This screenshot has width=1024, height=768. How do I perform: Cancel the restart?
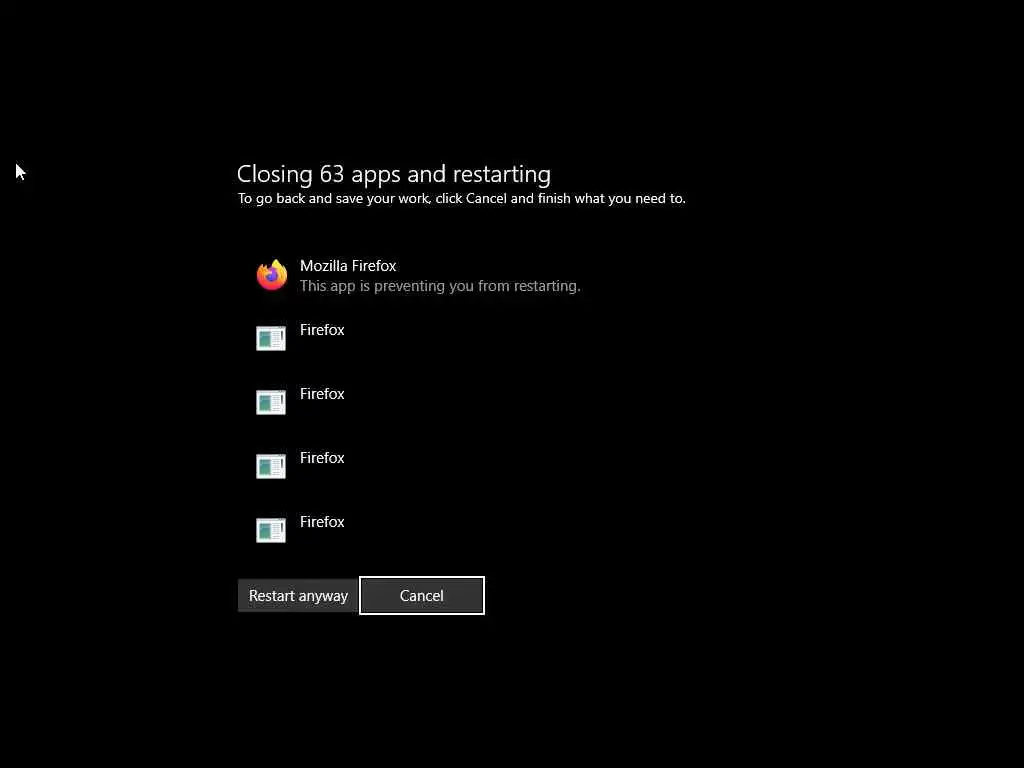(x=422, y=596)
